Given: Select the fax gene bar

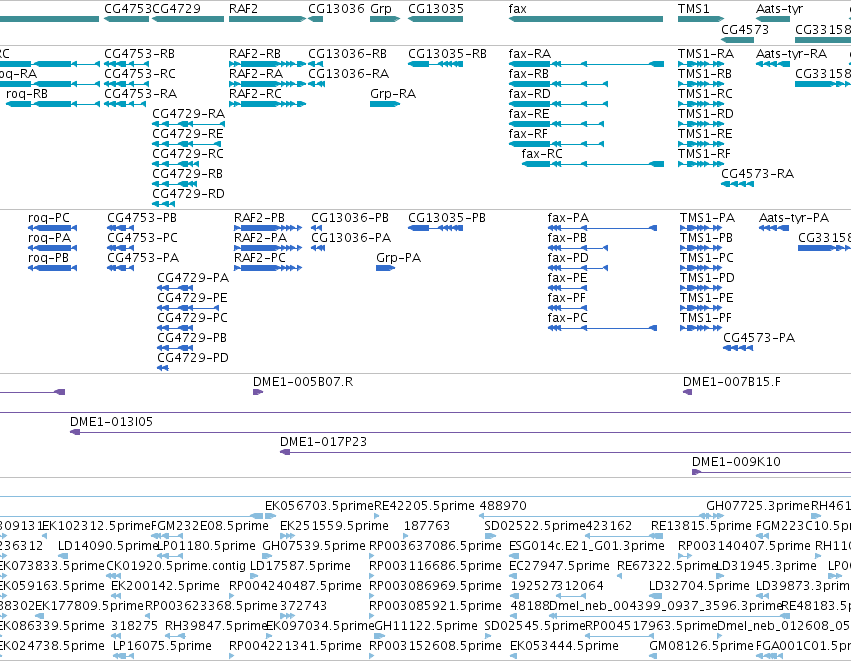Looking at the screenshot, I should coord(586,19).
